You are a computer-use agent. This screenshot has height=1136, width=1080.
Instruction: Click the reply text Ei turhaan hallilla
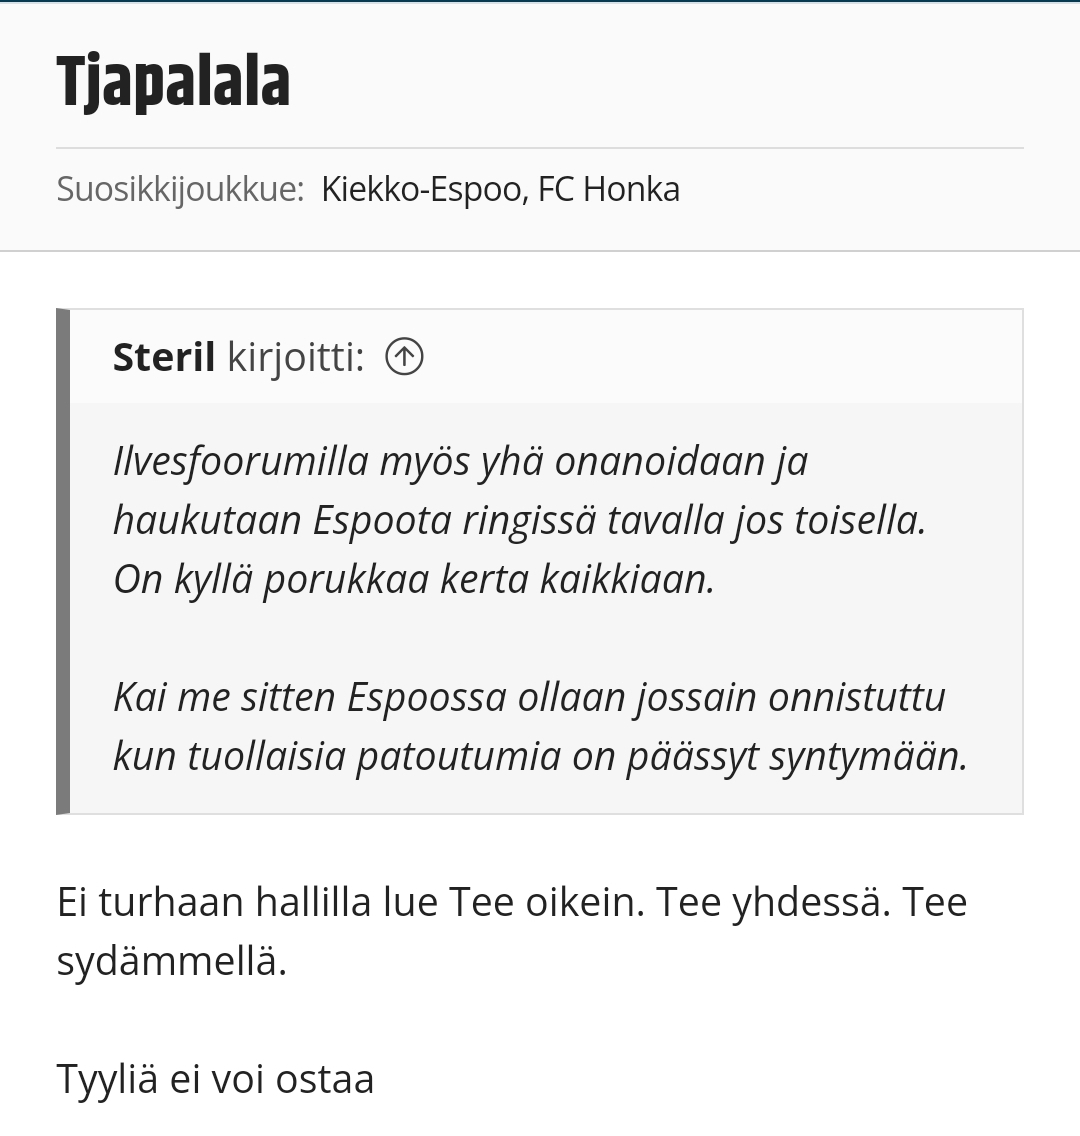point(511,903)
